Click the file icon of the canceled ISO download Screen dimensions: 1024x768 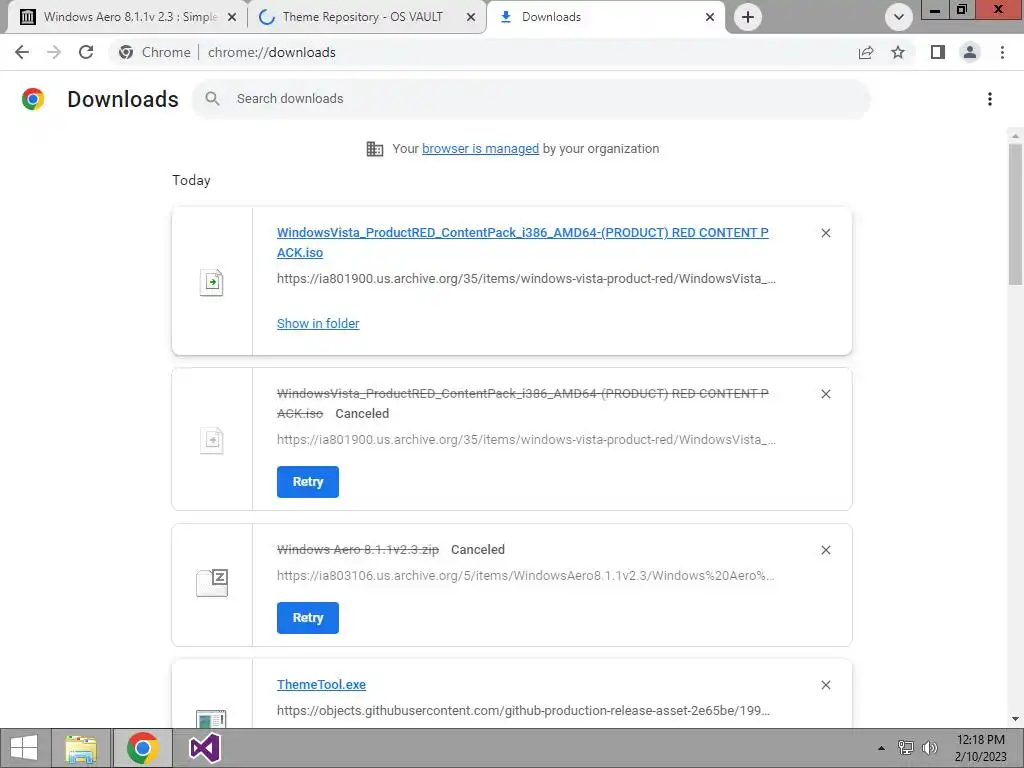212,440
